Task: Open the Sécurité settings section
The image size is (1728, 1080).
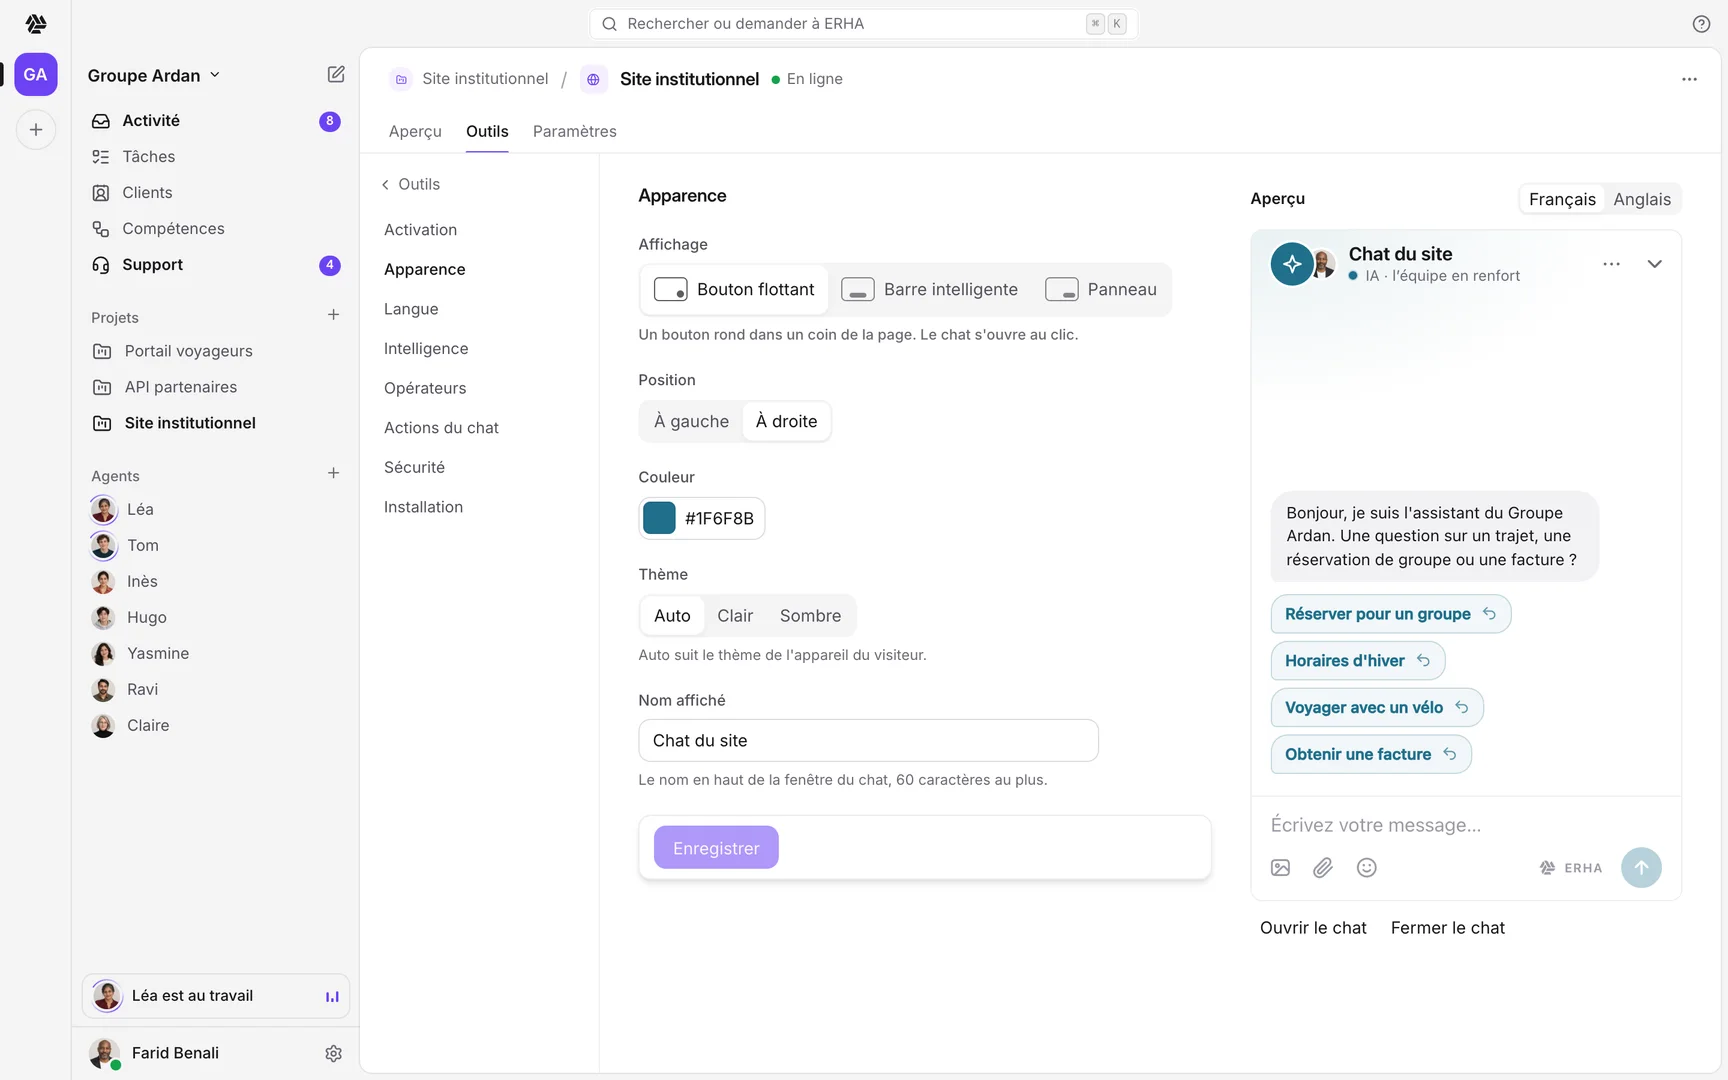Action: (x=415, y=468)
